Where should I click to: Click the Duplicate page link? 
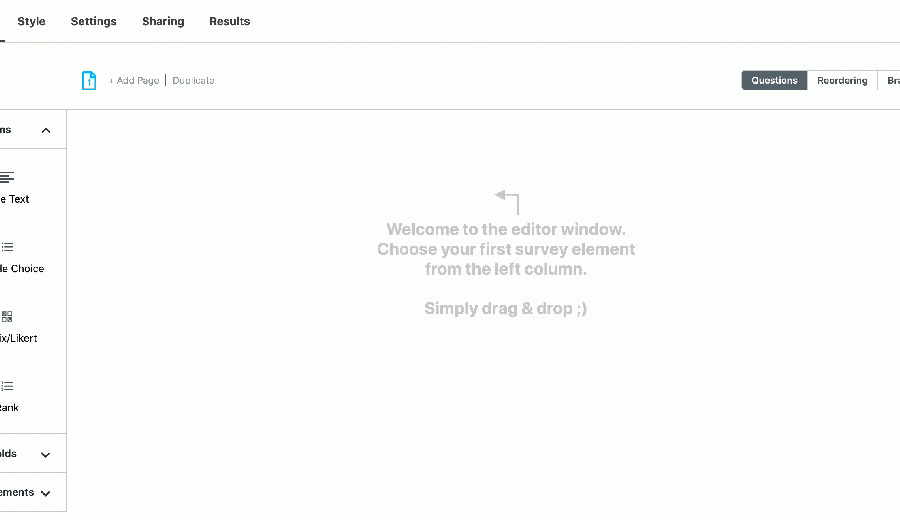(193, 81)
